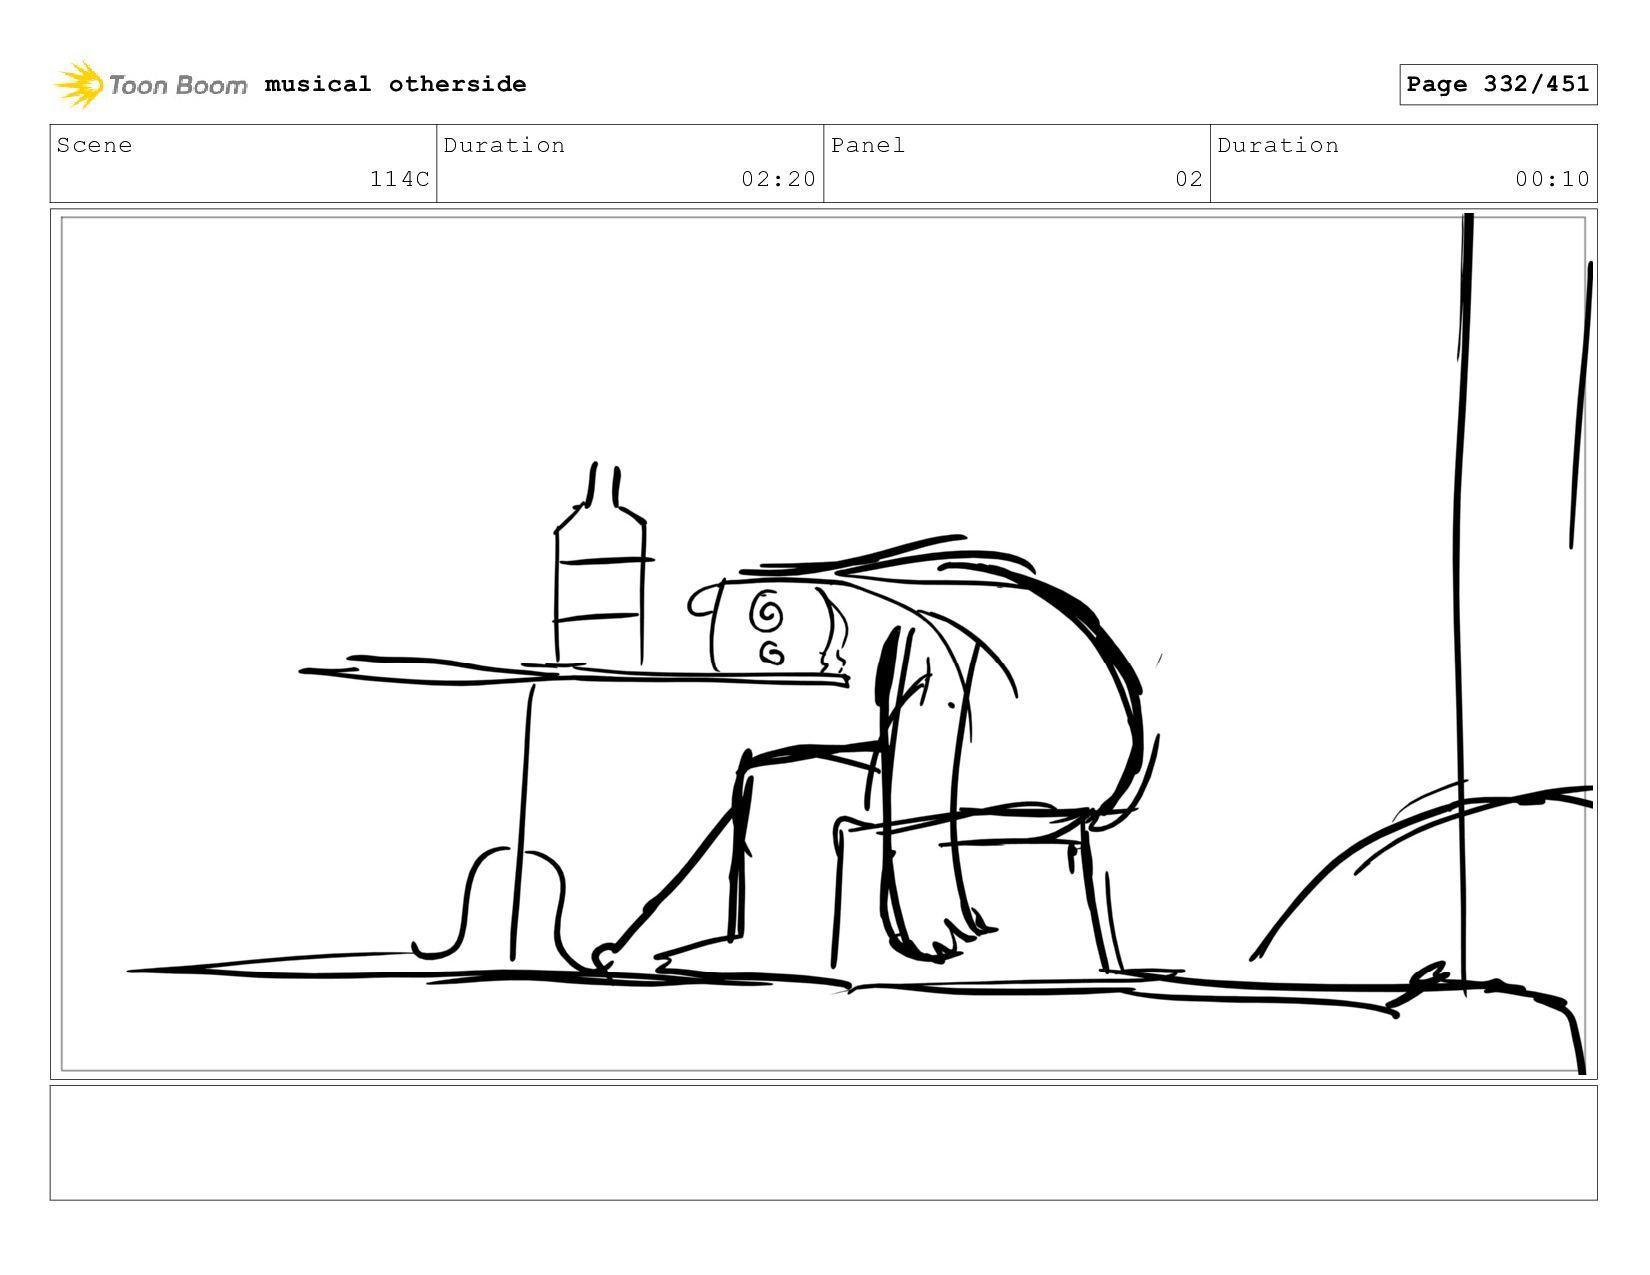This screenshot has width=1650, height=1275.
Task: Click the empty notes box below the panel
Action: (x=824, y=1142)
